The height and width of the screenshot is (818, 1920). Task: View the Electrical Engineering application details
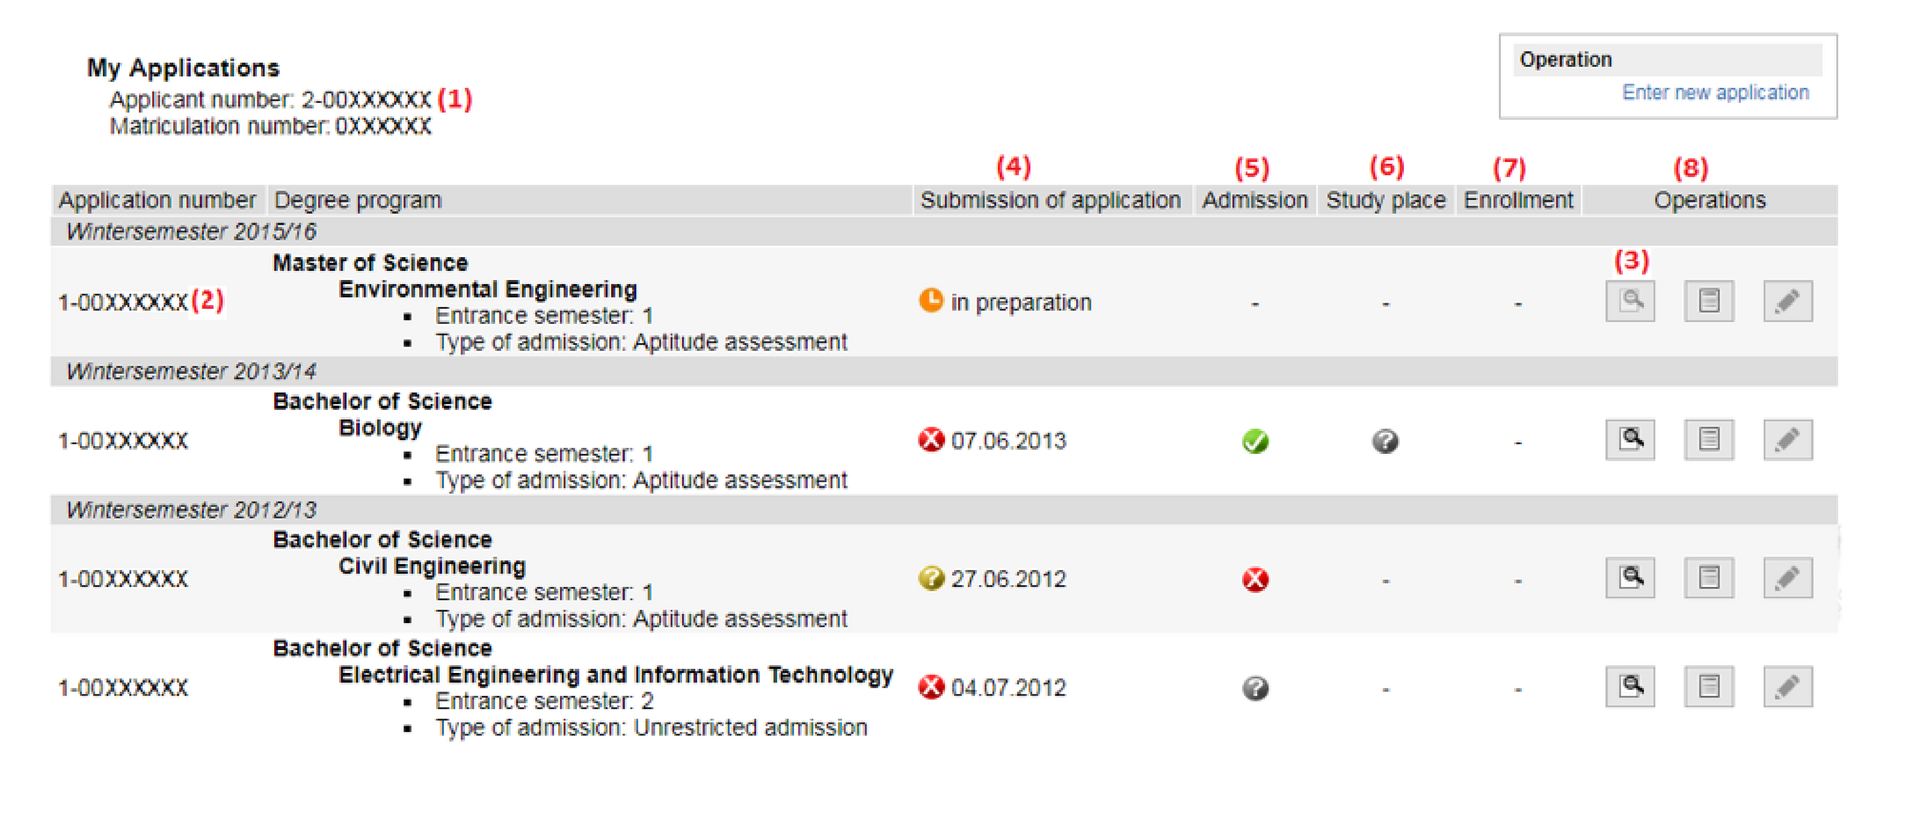[x=1630, y=686]
